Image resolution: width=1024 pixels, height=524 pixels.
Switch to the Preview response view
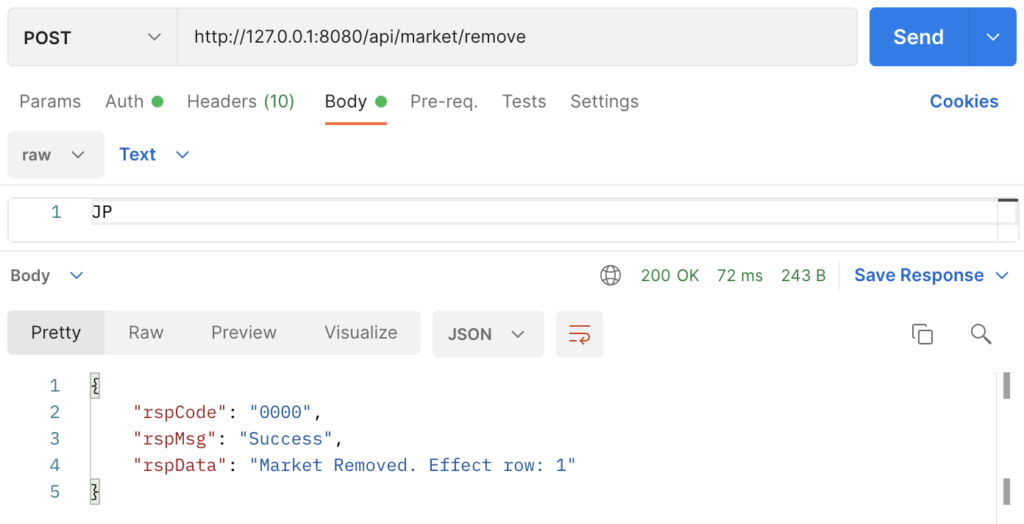[244, 333]
